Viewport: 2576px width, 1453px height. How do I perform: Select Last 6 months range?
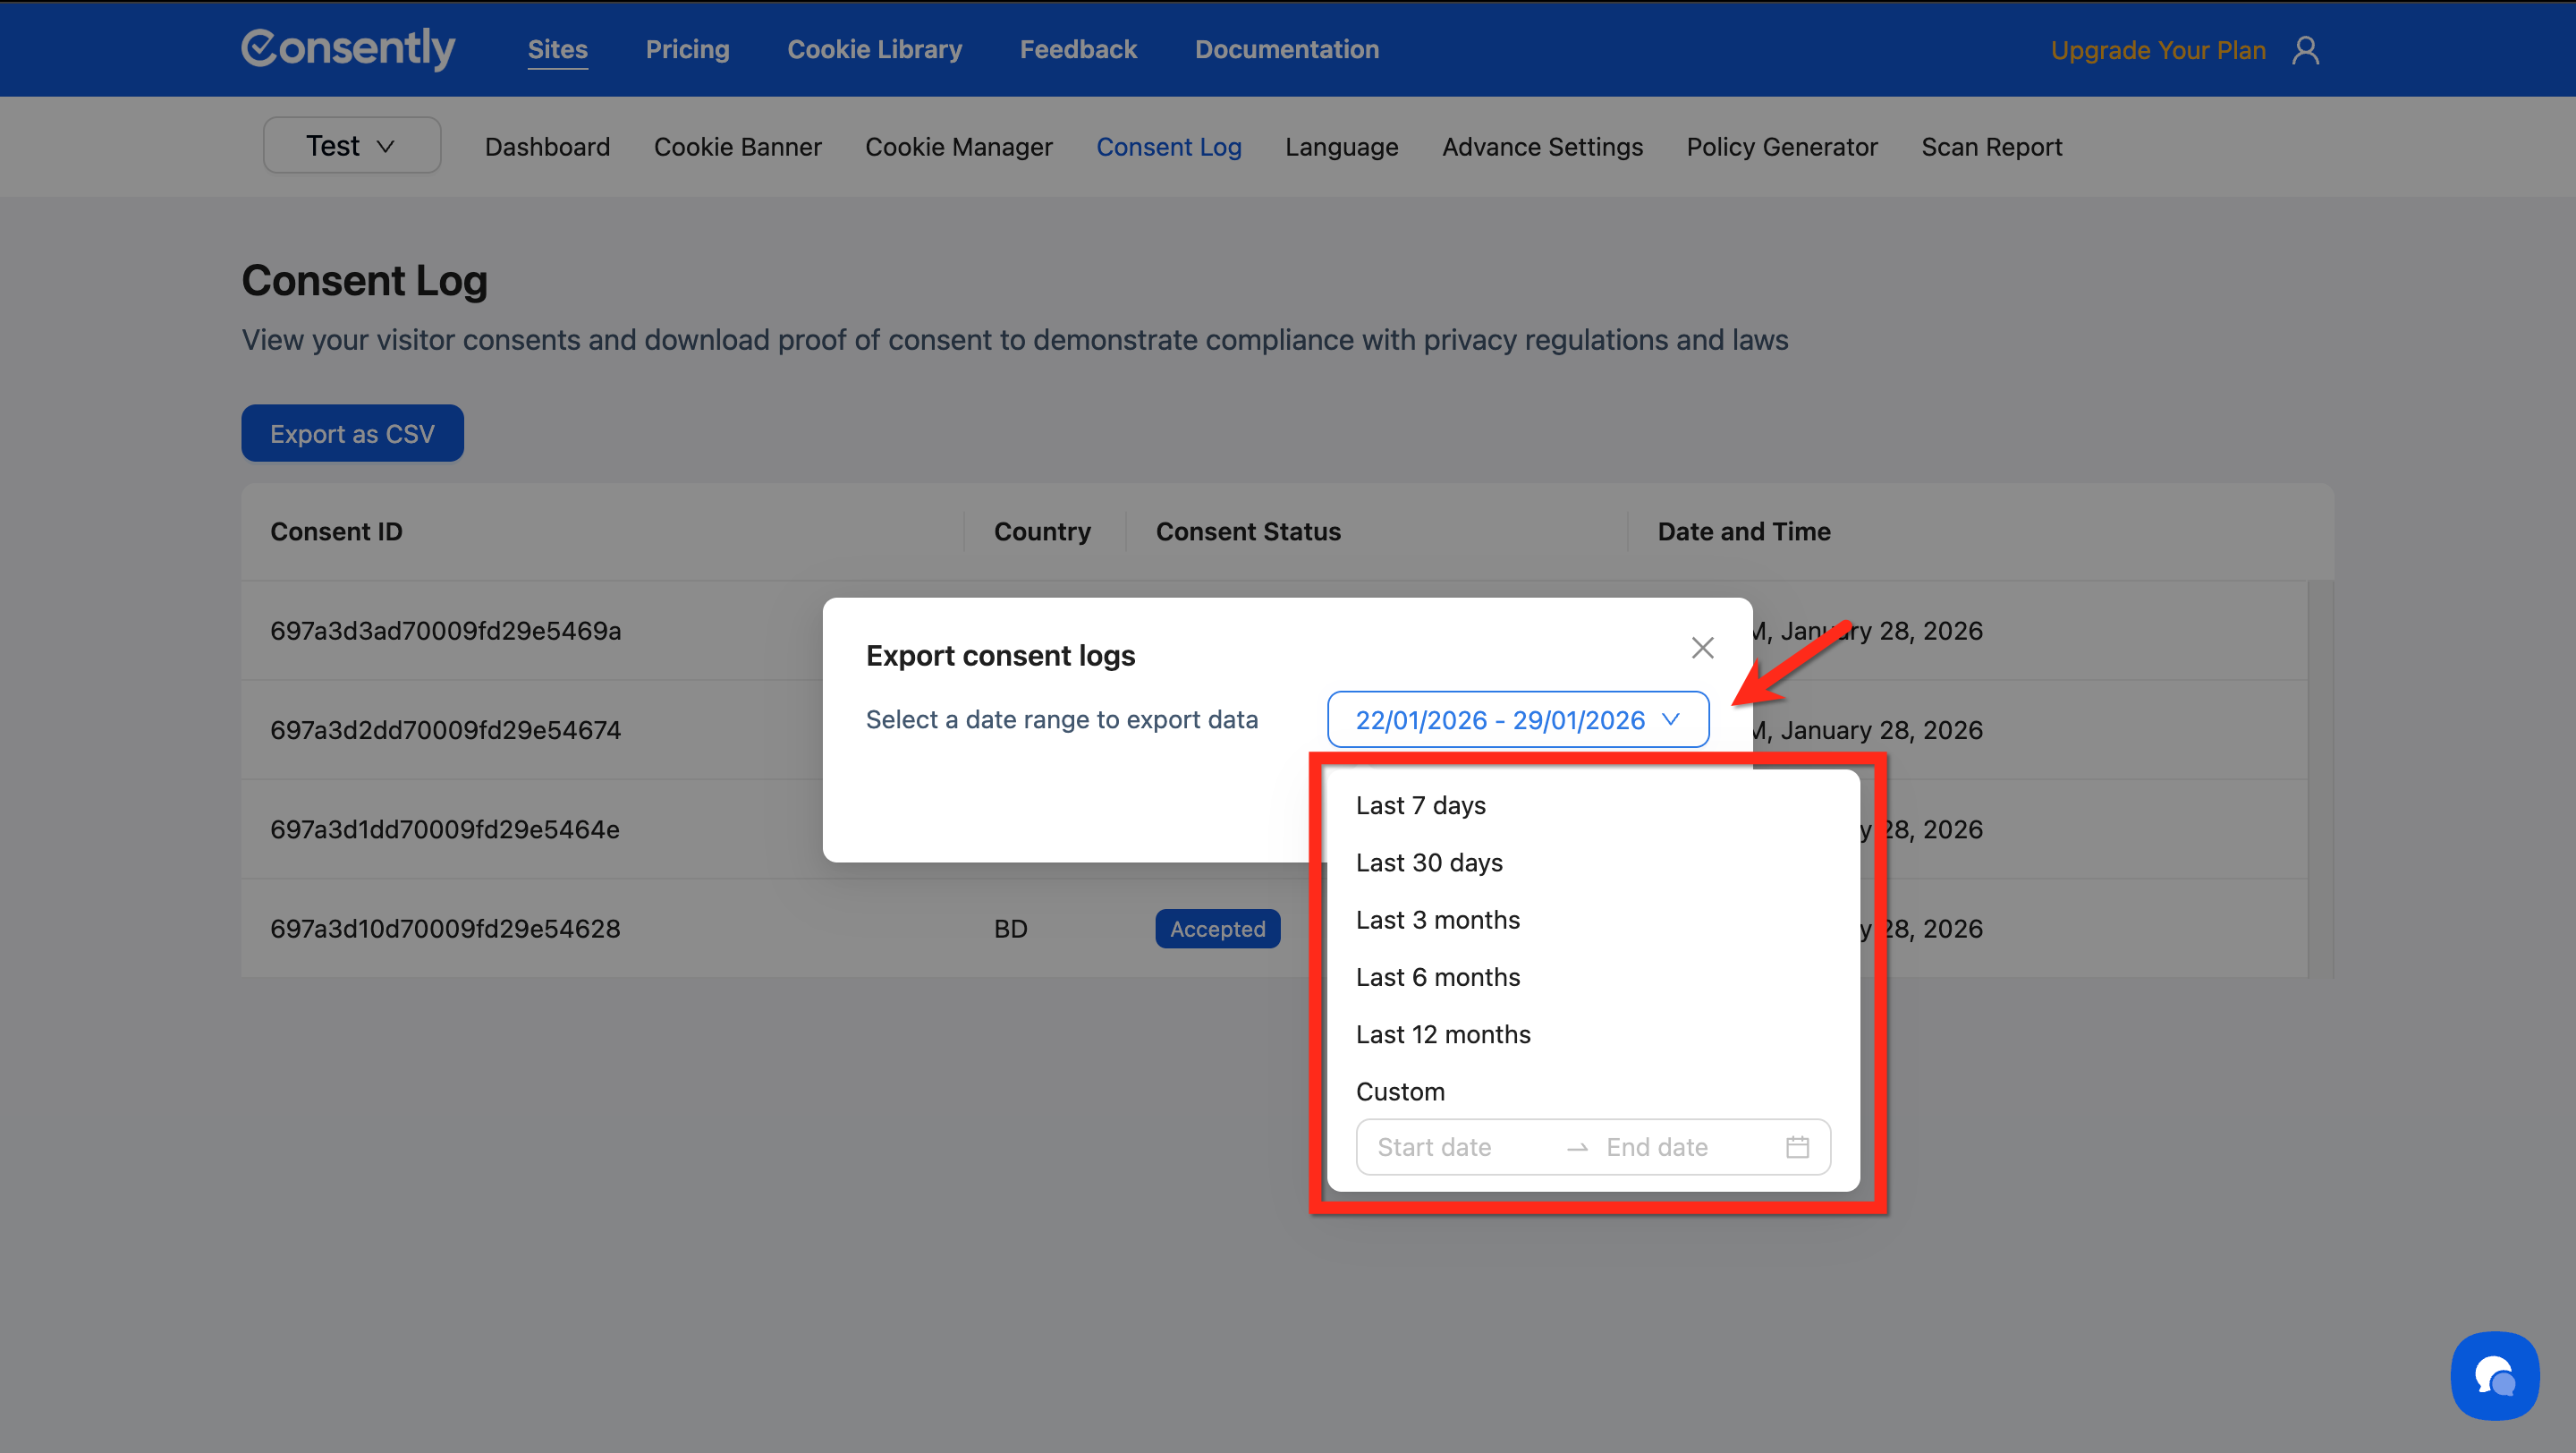click(1437, 977)
